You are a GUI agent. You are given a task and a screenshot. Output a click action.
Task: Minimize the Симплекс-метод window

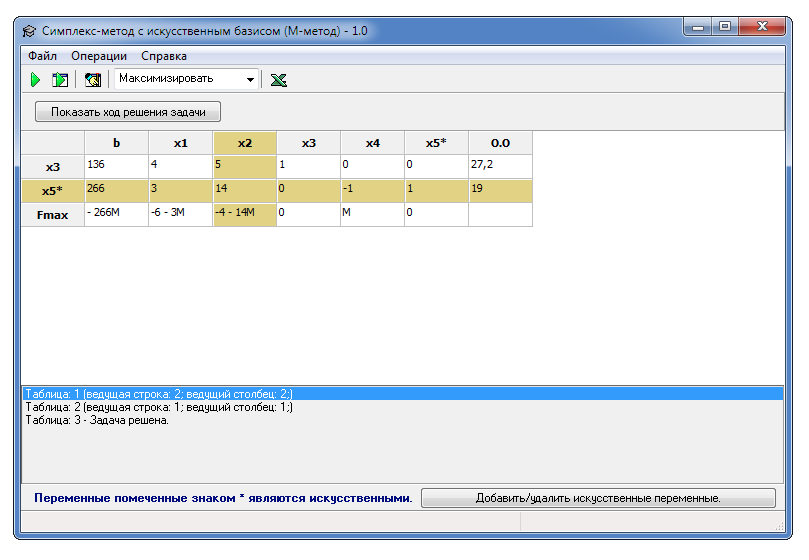[x=698, y=26]
